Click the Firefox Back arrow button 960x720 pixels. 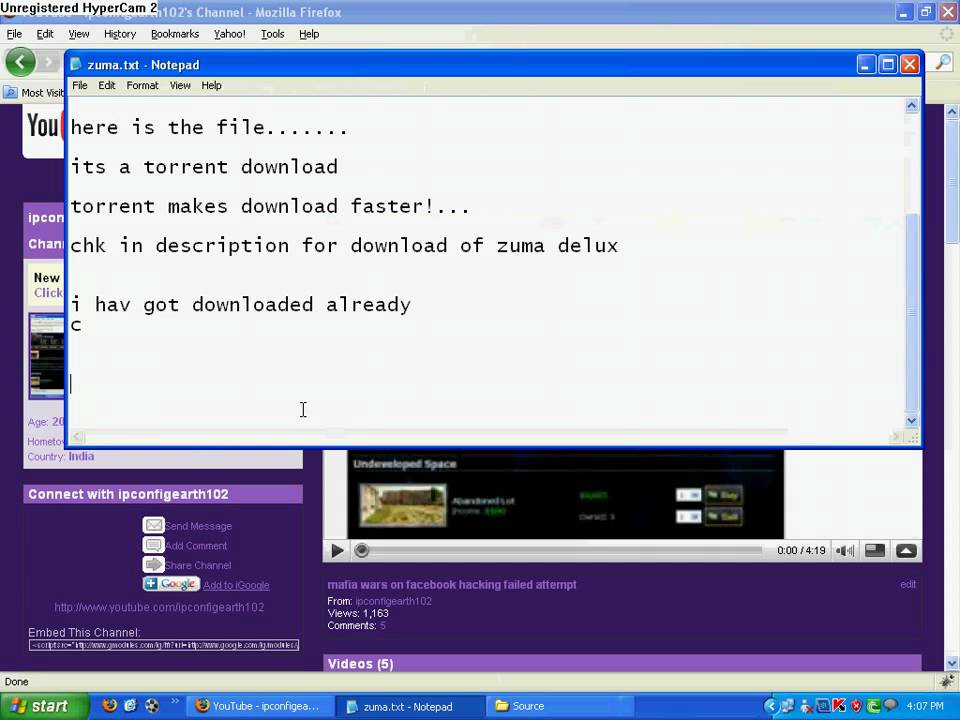(20, 62)
